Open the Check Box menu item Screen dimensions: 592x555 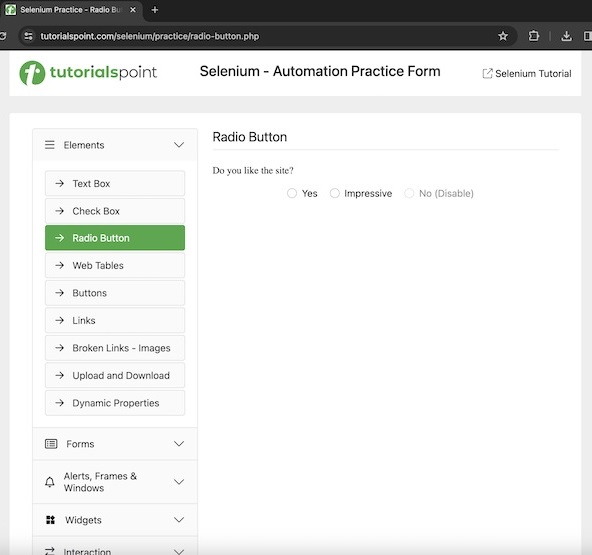point(115,211)
